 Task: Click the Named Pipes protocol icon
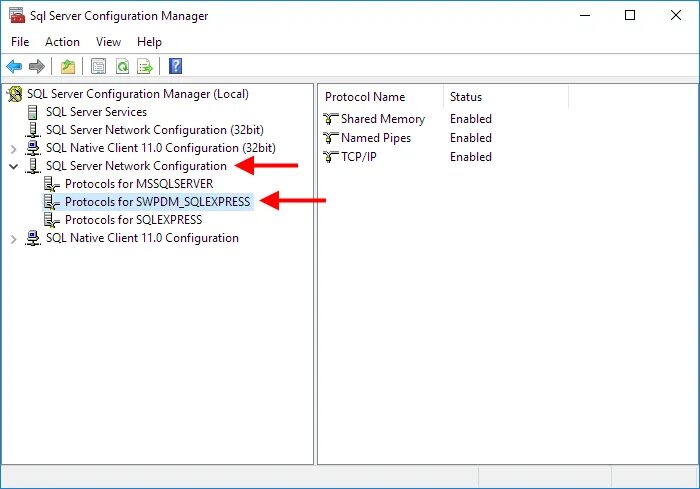click(330, 138)
